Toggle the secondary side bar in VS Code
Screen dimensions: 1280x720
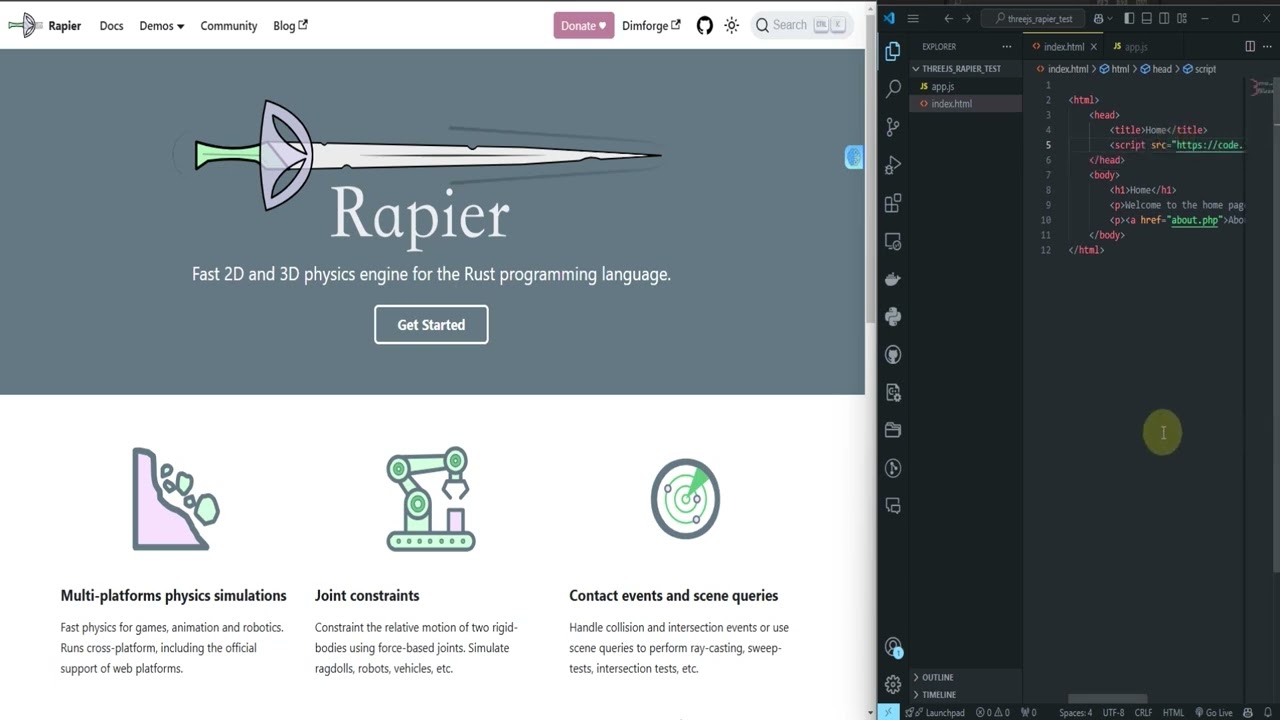point(1164,18)
